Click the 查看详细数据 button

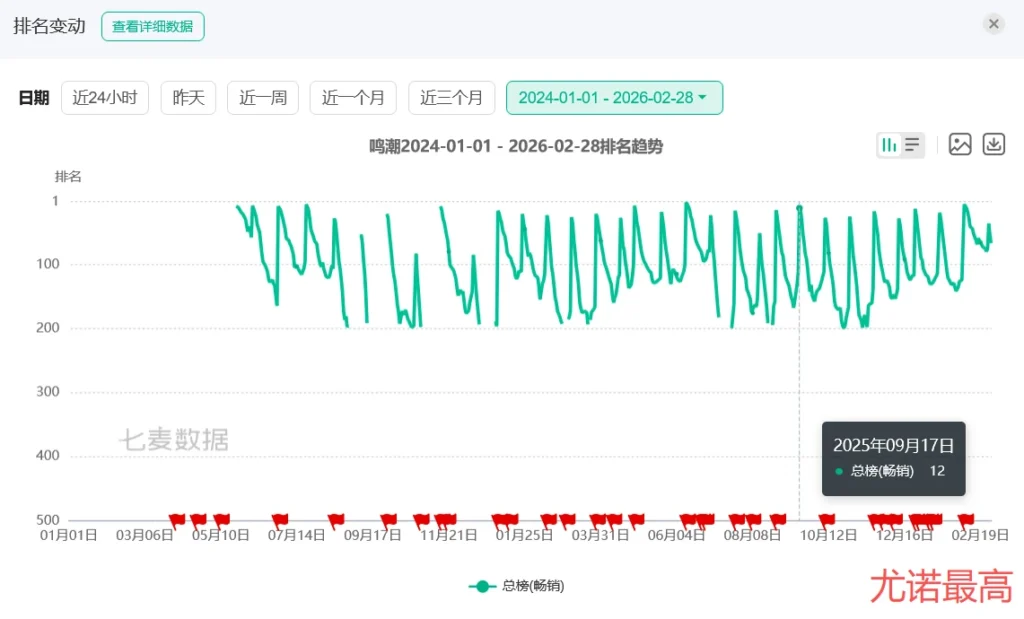(152, 27)
